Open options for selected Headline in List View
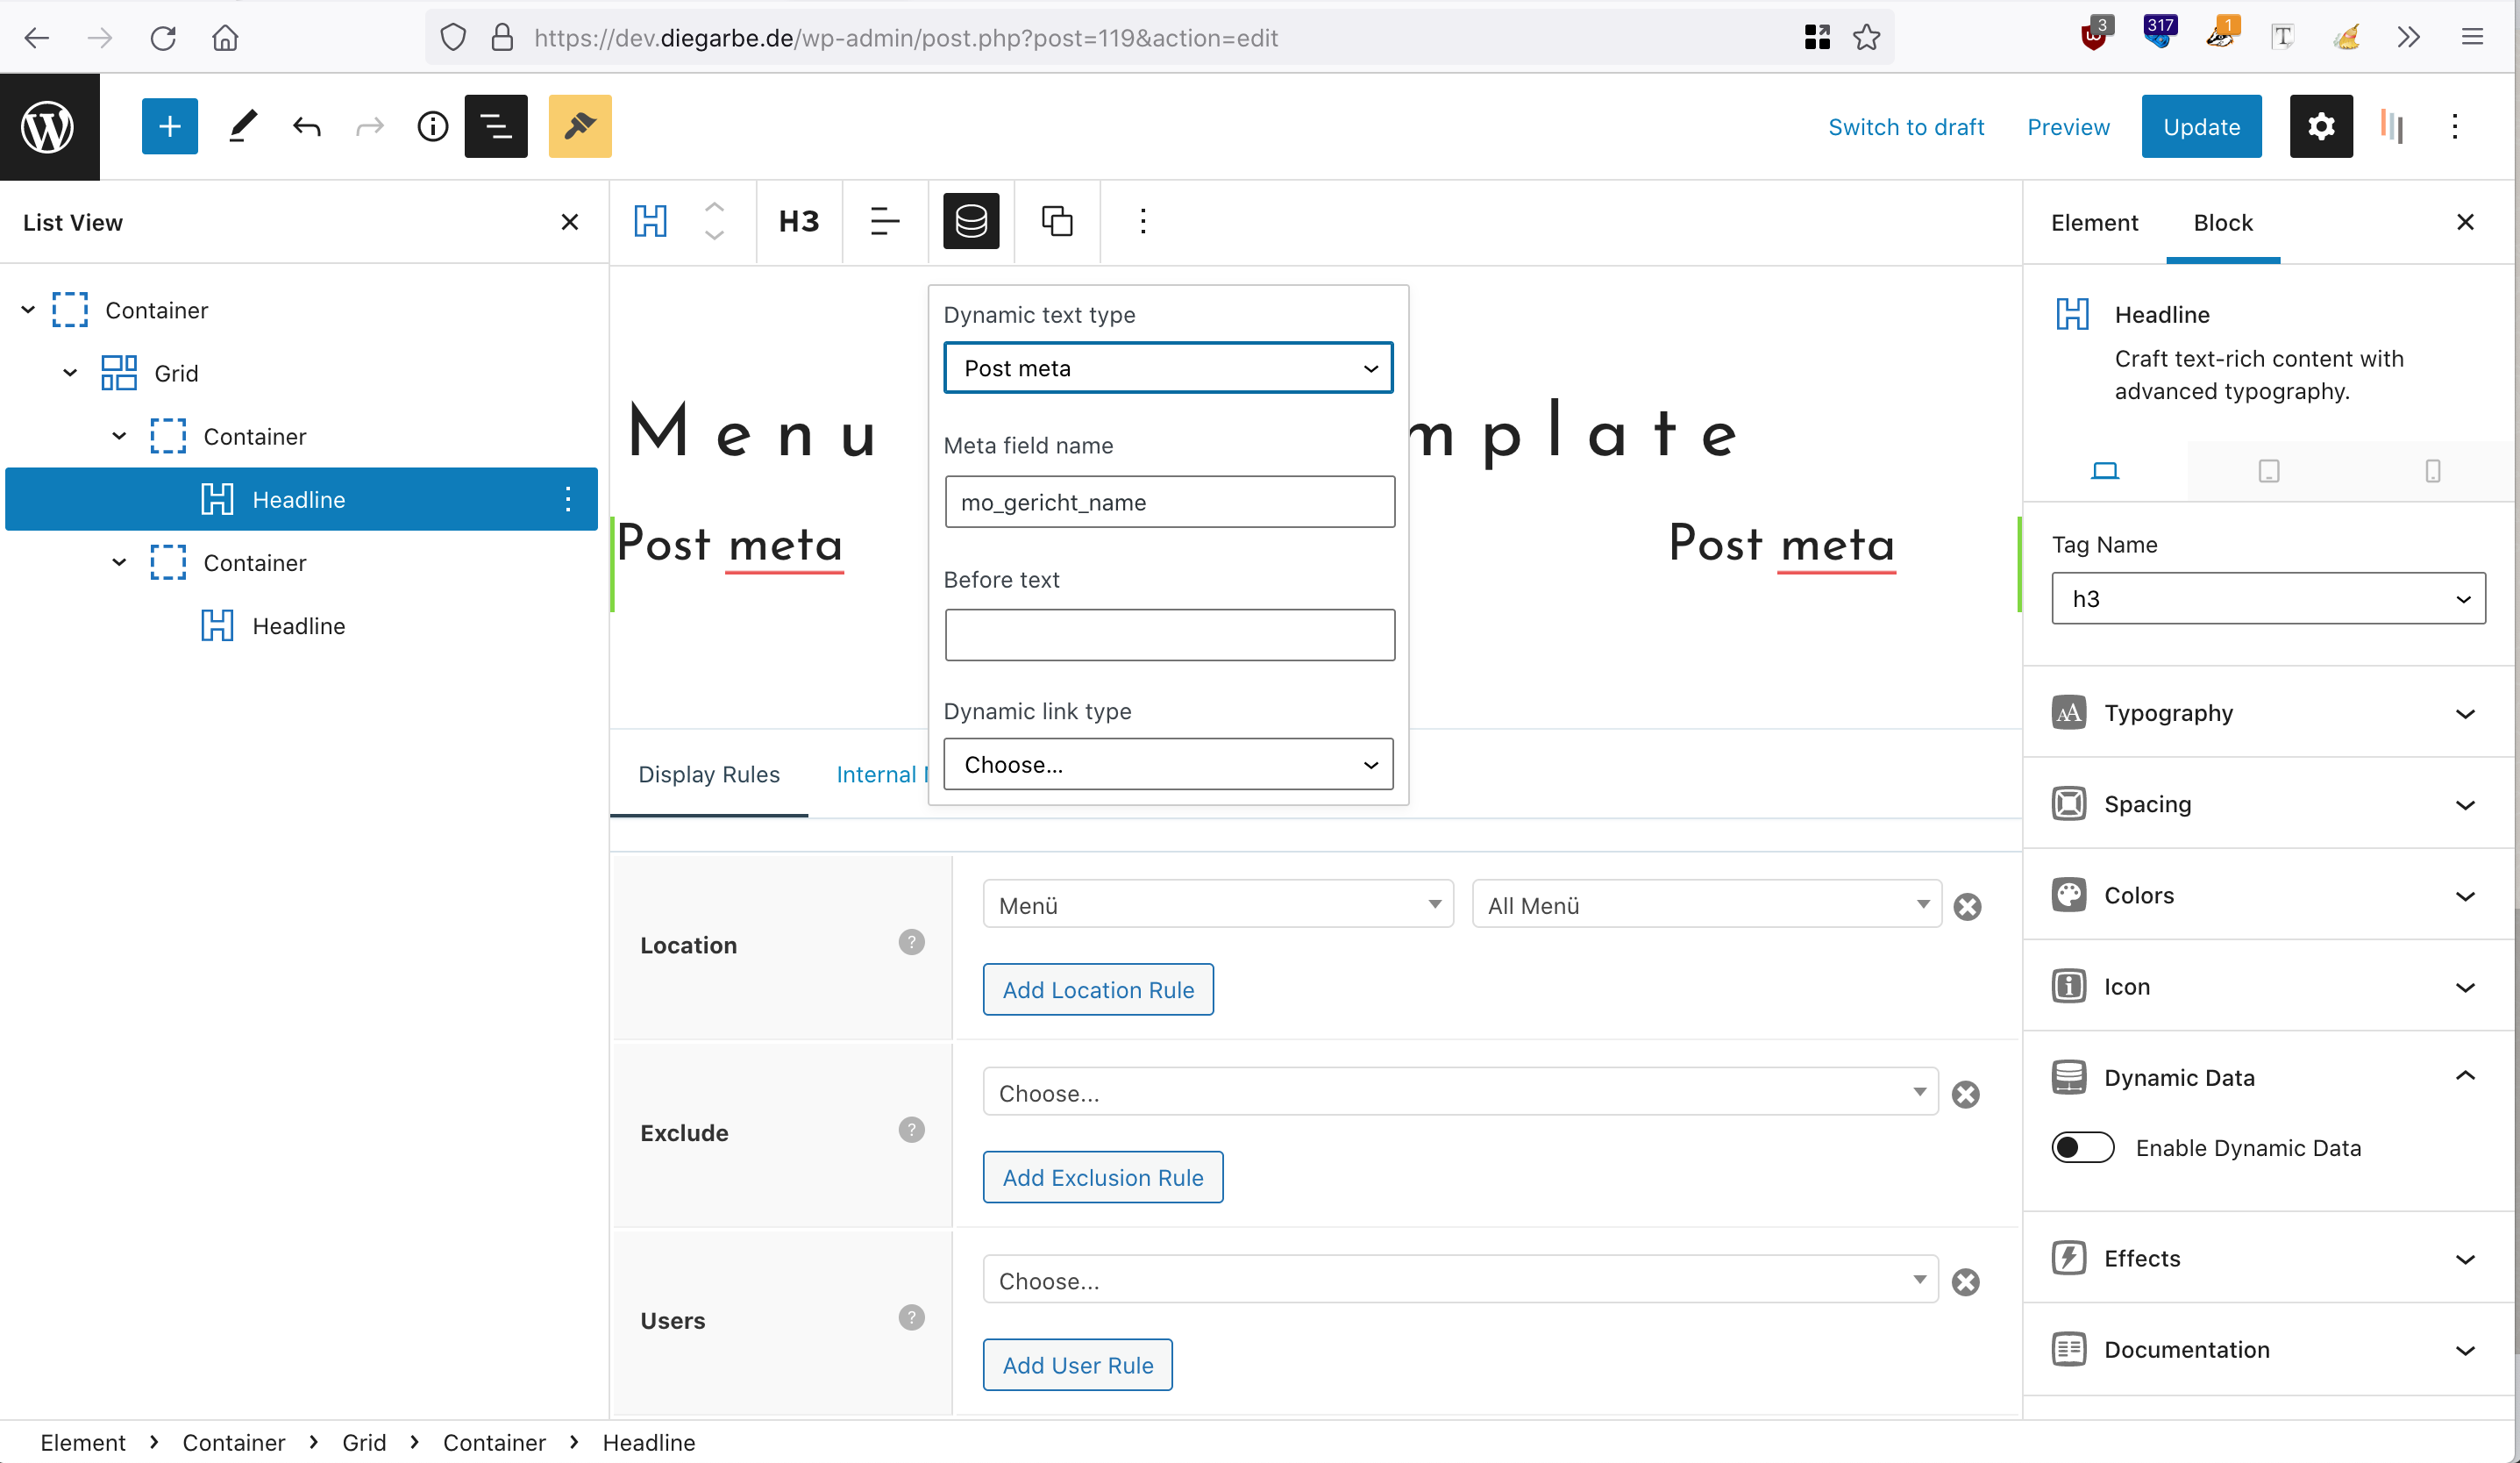 pyautogui.click(x=568, y=499)
